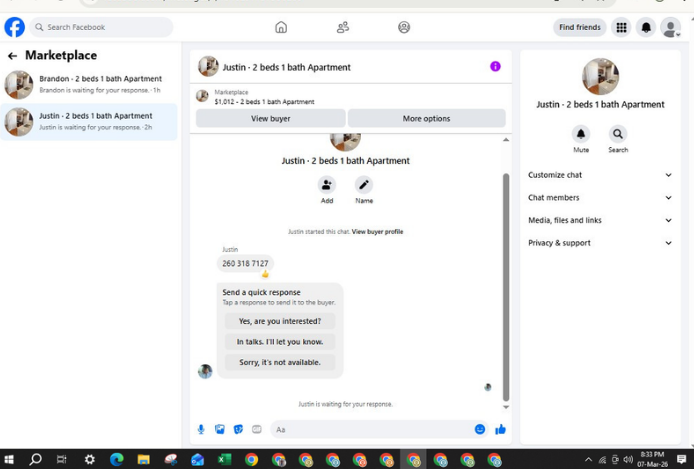Open Microsoft Edge from the taskbar
The image size is (694, 469).
click(x=117, y=460)
